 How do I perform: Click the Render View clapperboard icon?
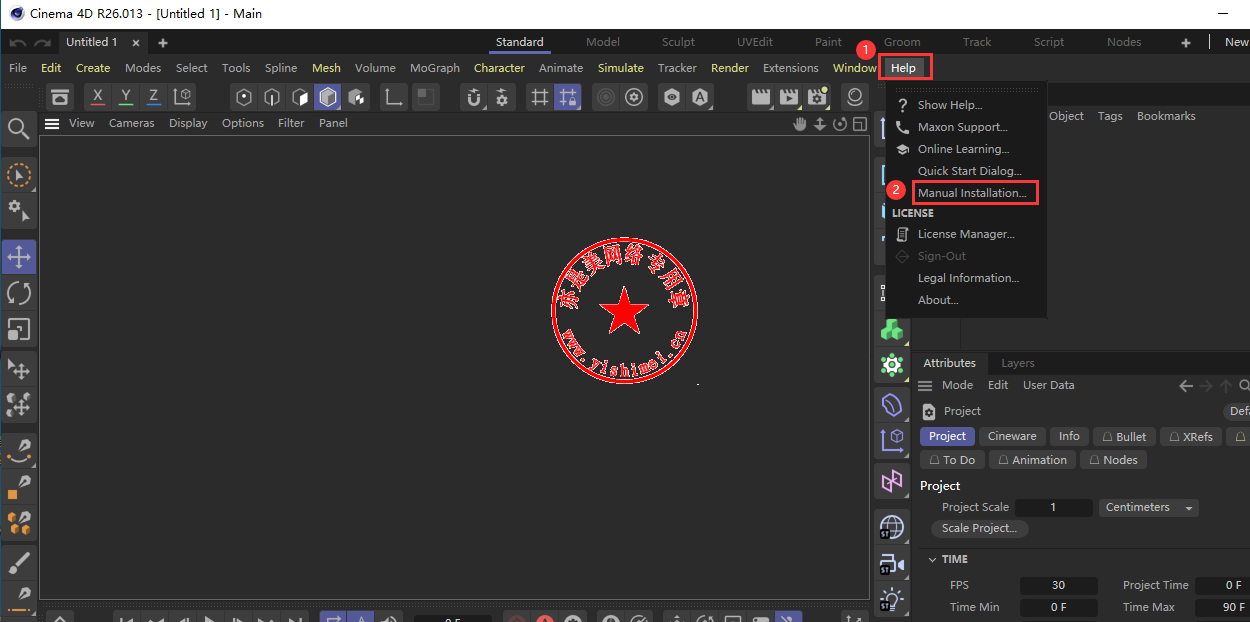point(761,97)
